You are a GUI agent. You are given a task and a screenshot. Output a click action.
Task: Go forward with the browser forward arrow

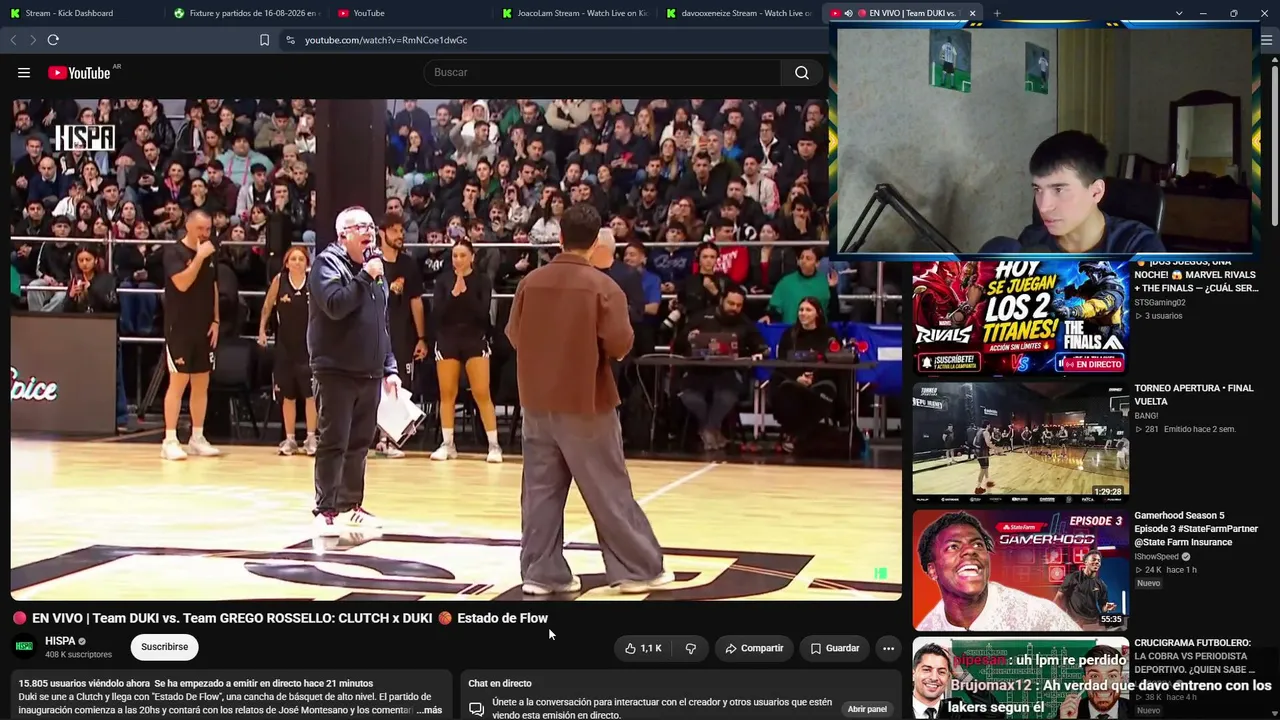32,40
